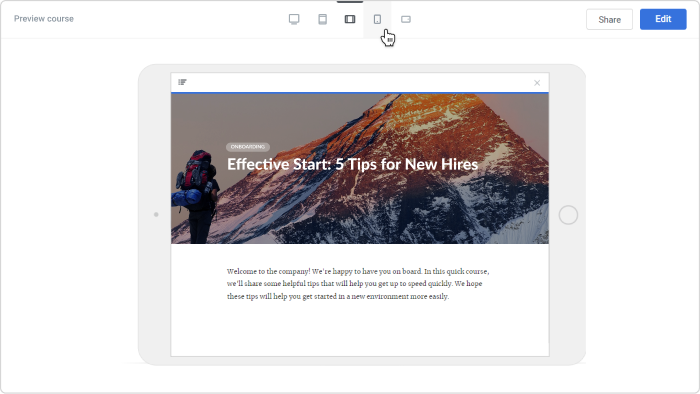Viewport: 700px width, 394px height.
Task: Choose phone landscape preview icon
Action: tap(406, 19)
